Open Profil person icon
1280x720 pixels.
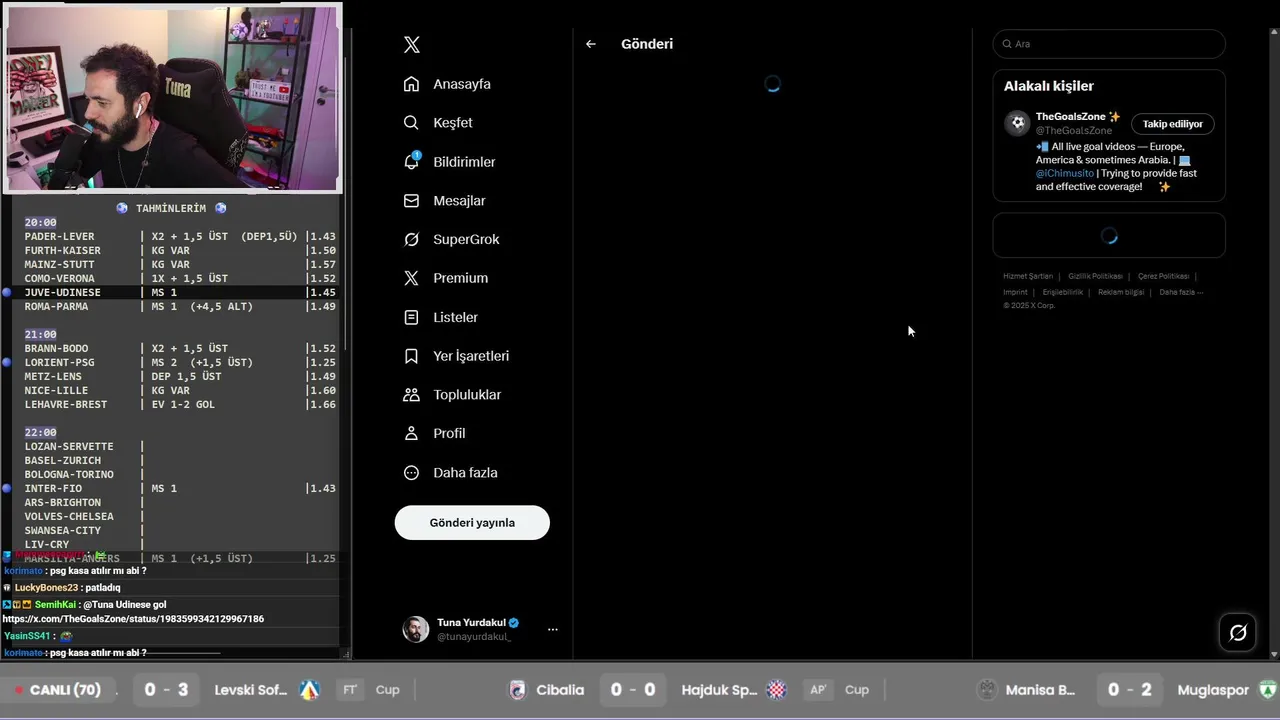[411, 434]
